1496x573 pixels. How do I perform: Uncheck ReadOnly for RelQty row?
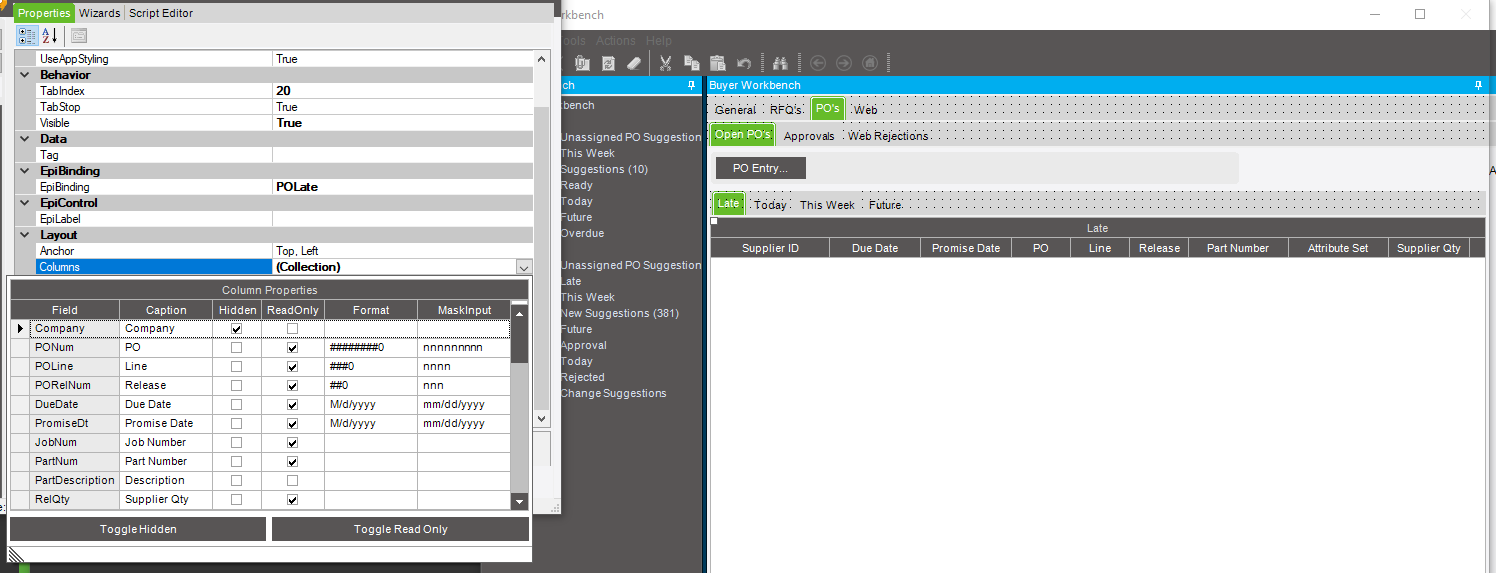click(292, 499)
